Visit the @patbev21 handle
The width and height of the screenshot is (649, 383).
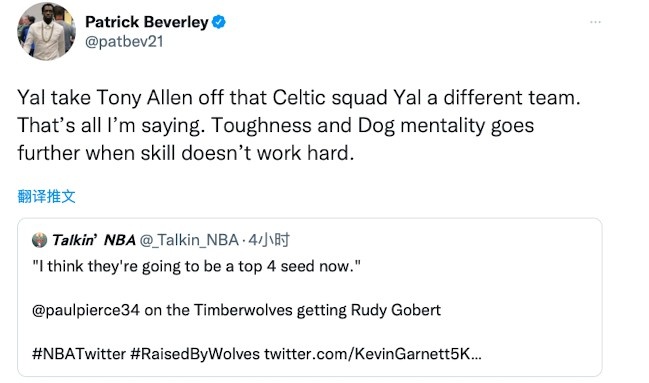click(124, 42)
